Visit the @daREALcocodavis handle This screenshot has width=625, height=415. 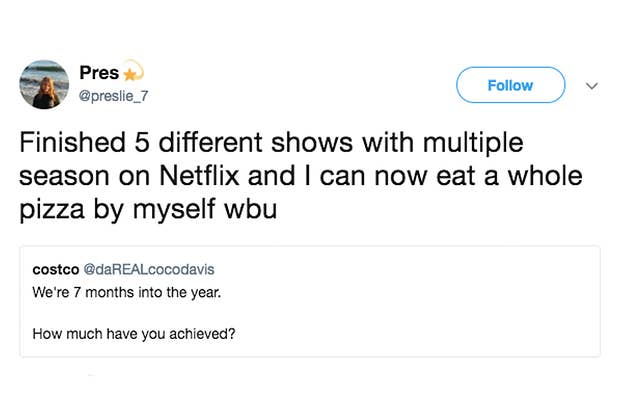[x=150, y=269]
